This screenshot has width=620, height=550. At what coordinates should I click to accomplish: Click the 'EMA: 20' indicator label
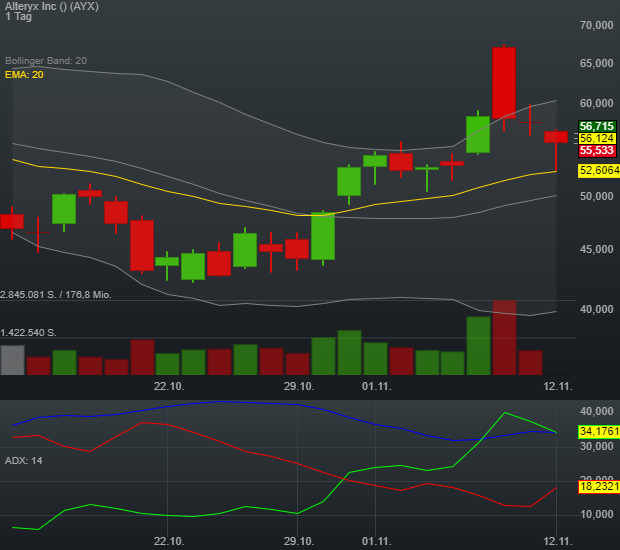[24, 74]
